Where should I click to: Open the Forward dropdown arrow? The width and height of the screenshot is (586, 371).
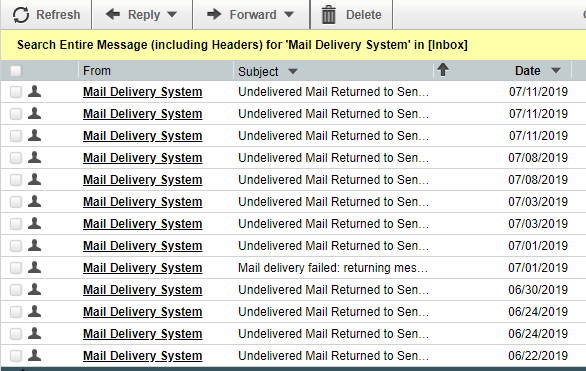(x=289, y=15)
